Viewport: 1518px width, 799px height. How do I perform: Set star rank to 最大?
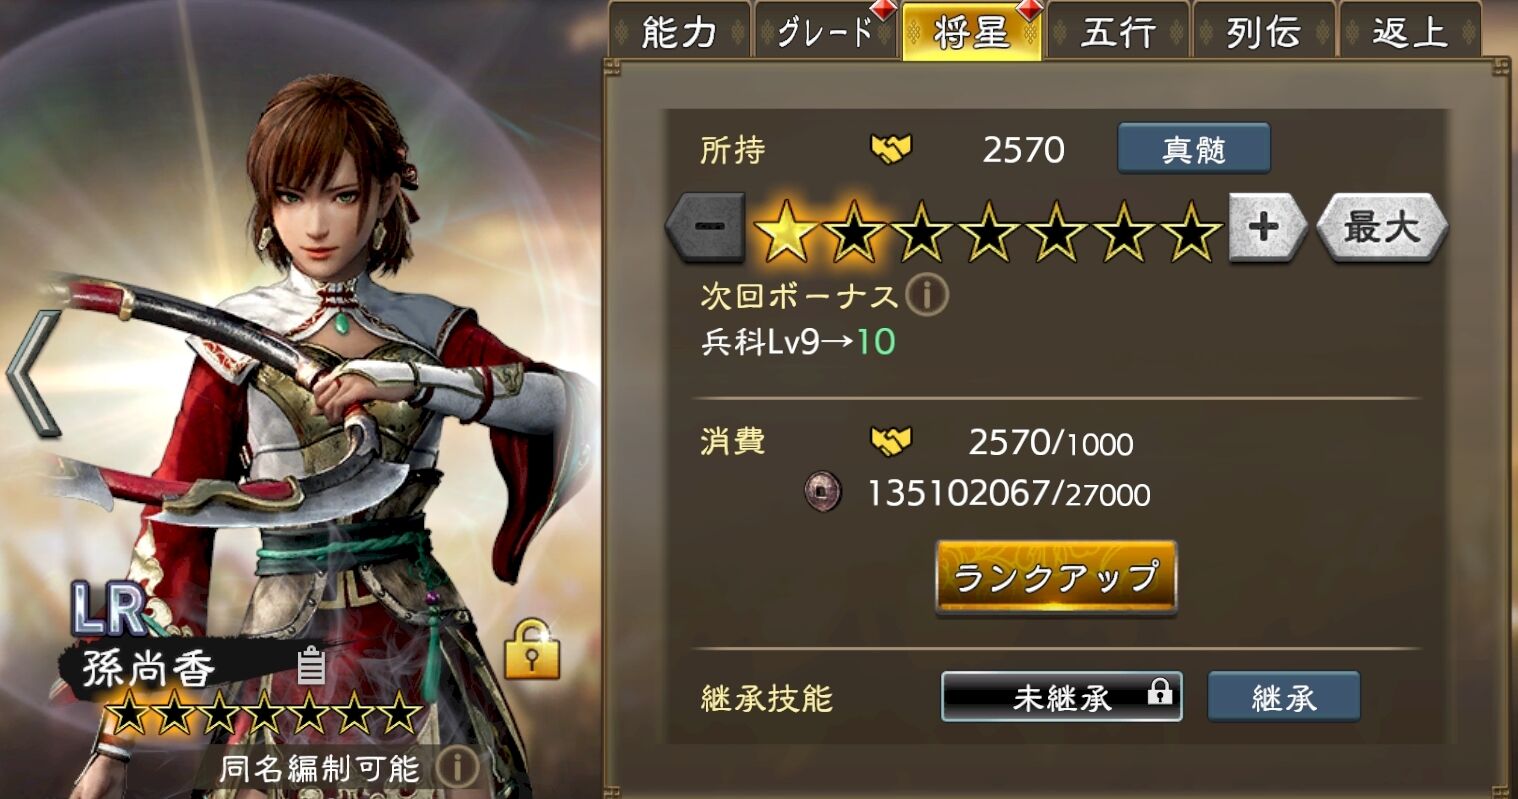click(x=1382, y=227)
